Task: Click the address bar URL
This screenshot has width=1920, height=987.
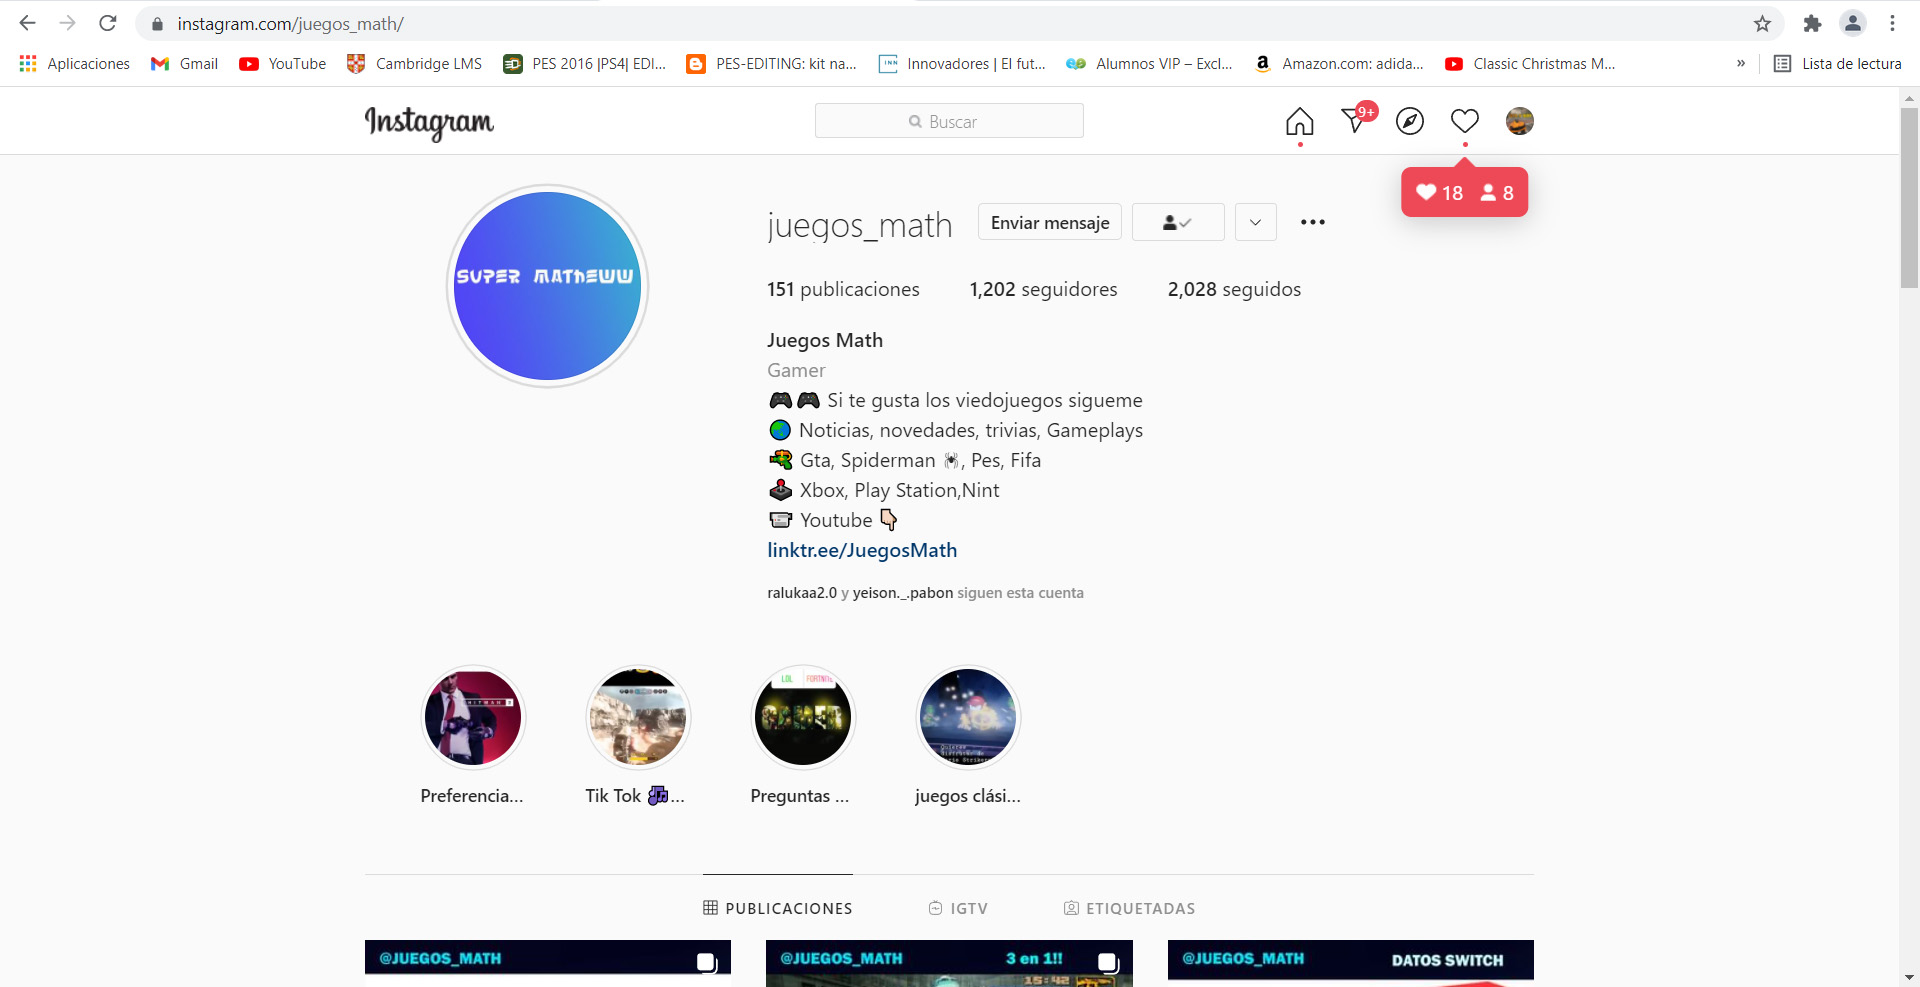Action: (x=290, y=23)
